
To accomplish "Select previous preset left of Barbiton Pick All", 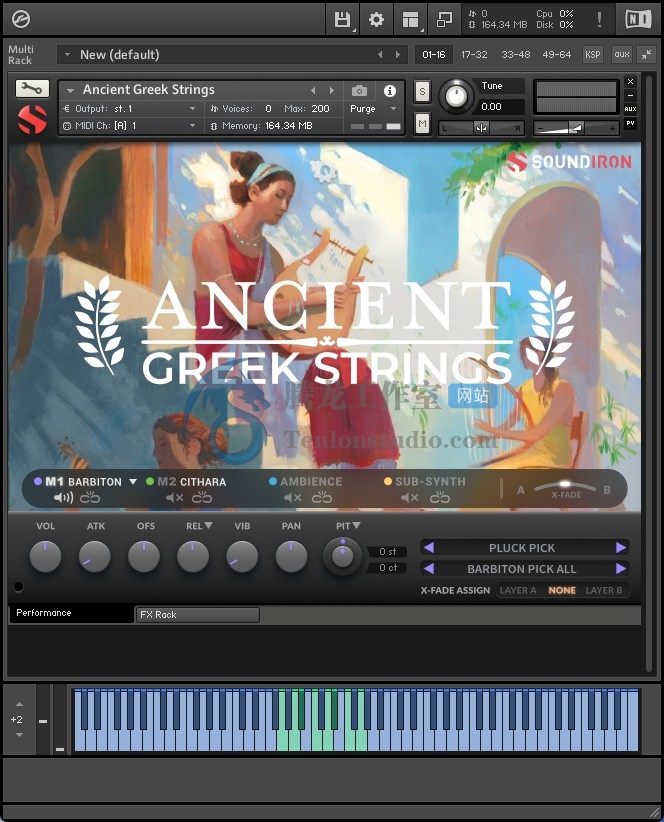I will point(429,568).
